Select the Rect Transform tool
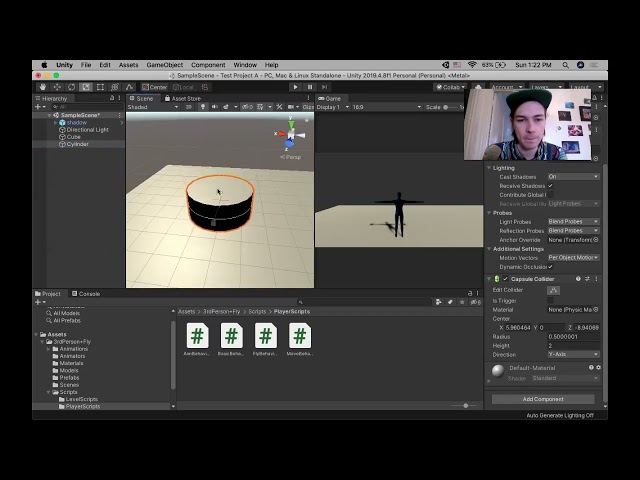Viewport: 640px width, 480px height. [x=100, y=87]
